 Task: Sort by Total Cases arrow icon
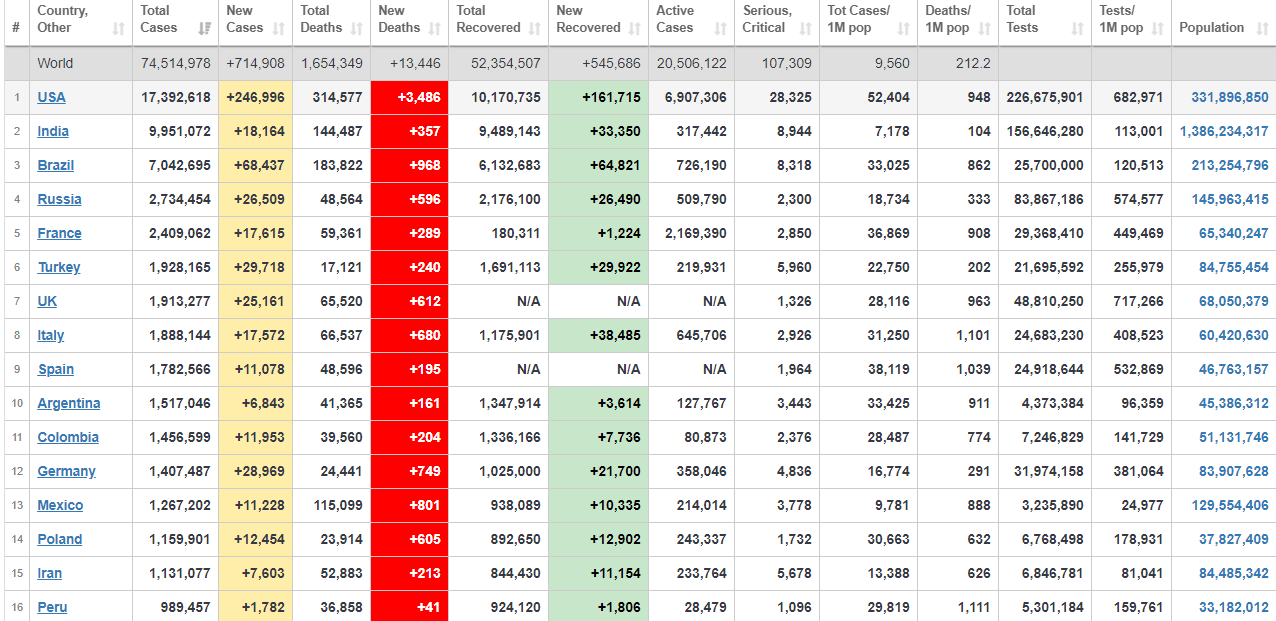205,28
